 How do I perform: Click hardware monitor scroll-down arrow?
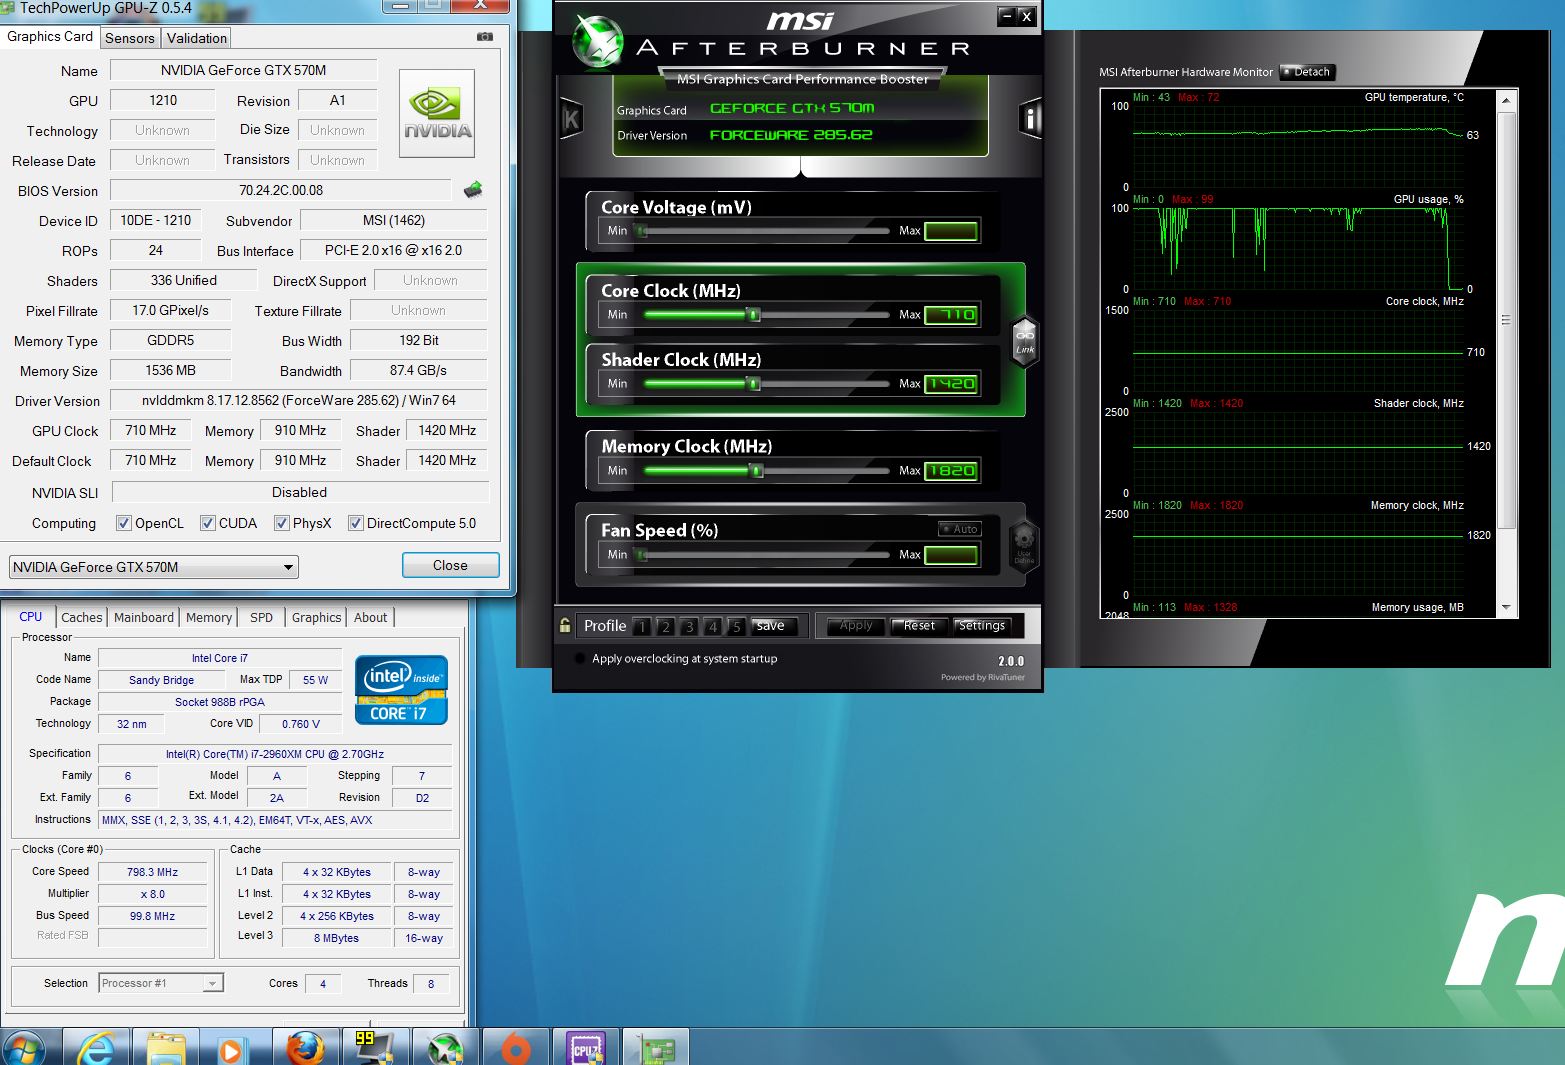tap(1506, 607)
